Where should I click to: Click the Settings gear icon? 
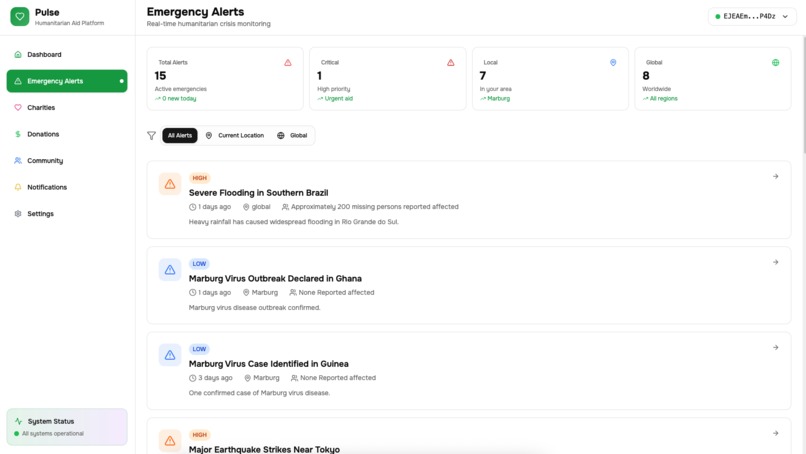[18, 213]
